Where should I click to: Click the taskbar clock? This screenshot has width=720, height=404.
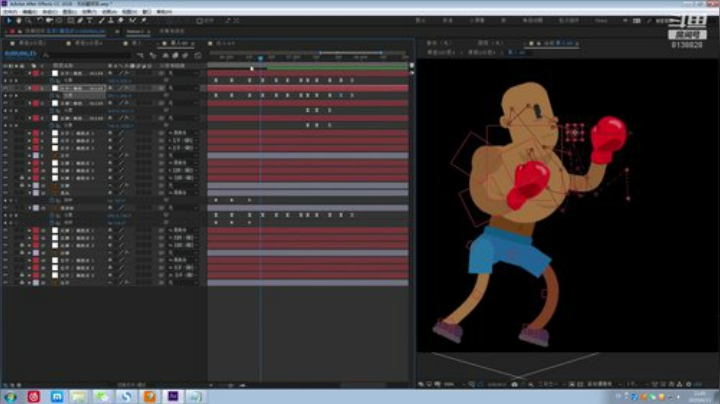(x=700, y=396)
